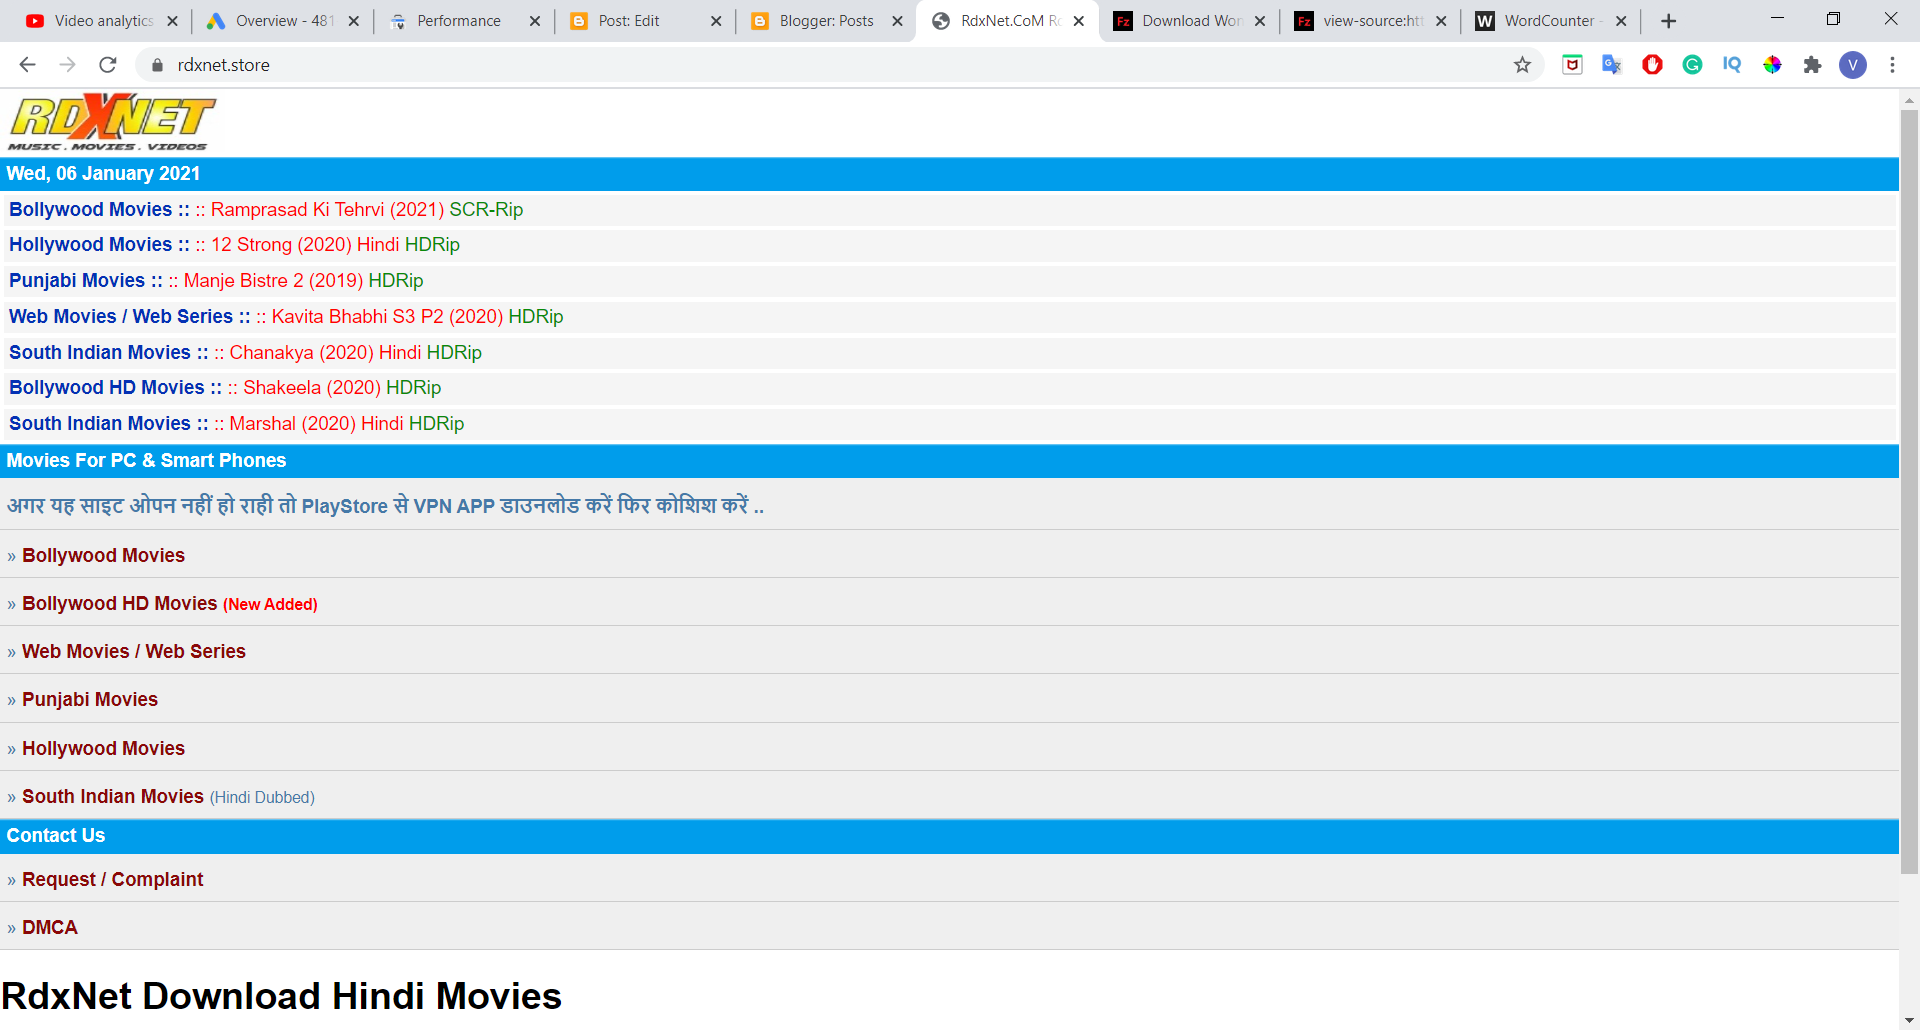Open the Pocket extension icon
The image size is (1920, 1030).
click(x=1572, y=65)
